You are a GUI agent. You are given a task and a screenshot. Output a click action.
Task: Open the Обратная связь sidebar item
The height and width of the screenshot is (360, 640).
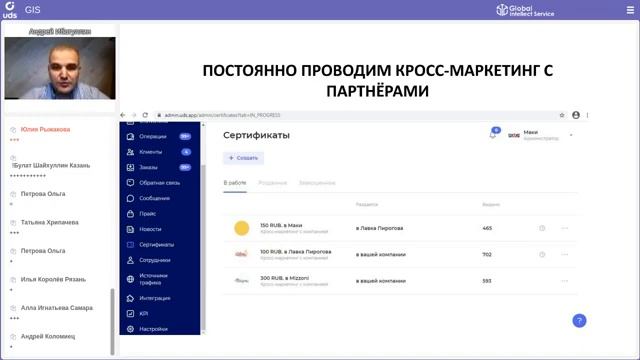(159, 183)
